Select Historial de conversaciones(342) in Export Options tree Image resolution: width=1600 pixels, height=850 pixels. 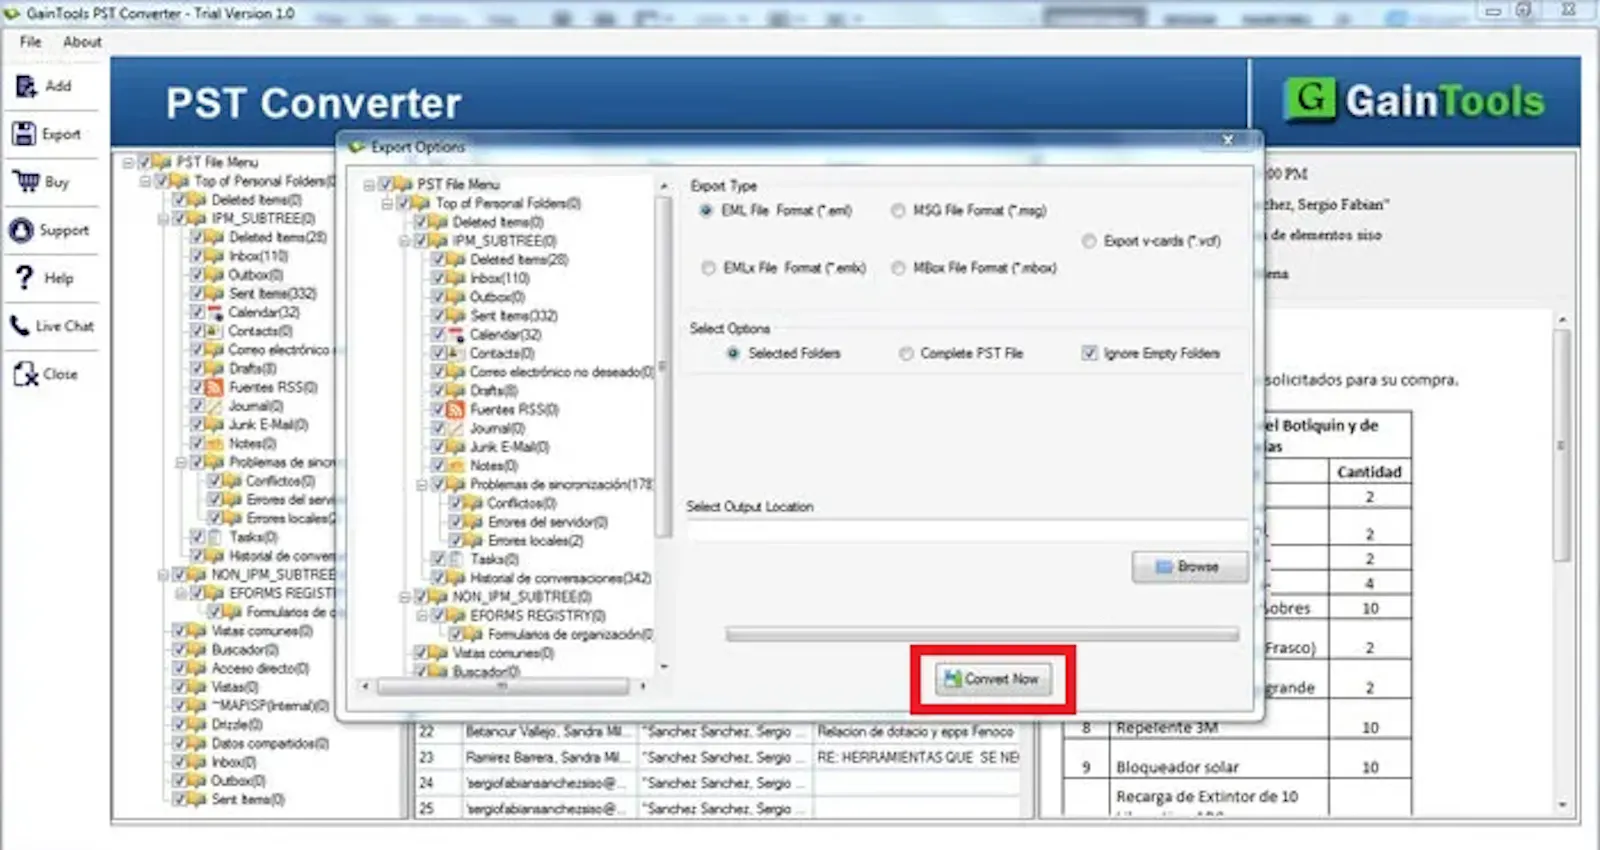(x=560, y=578)
